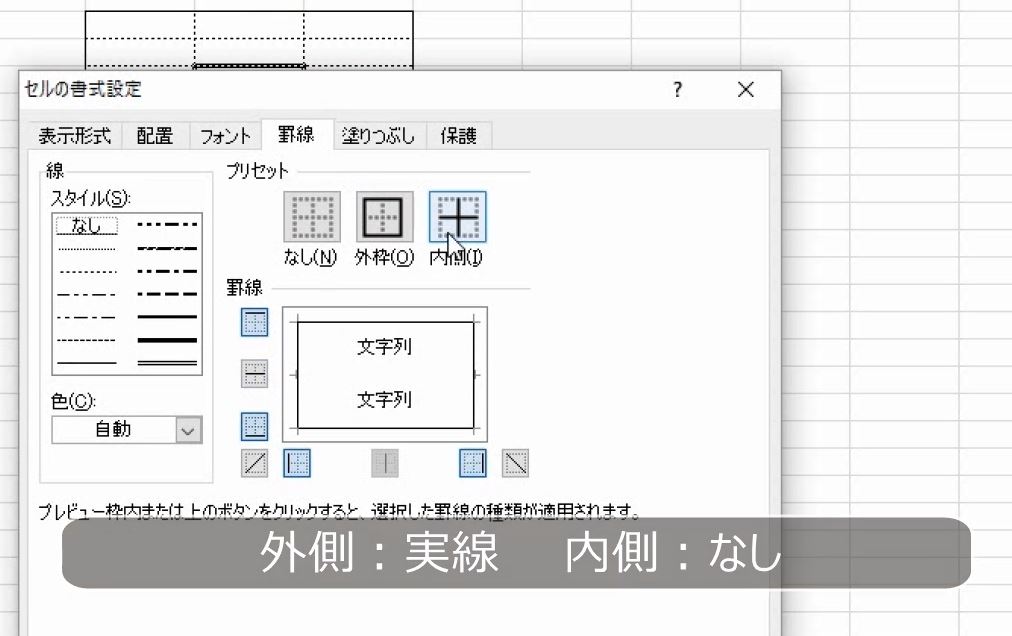Toggle the left border button
The height and width of the screenshot is (636, 1012).
tap(295, 462)
